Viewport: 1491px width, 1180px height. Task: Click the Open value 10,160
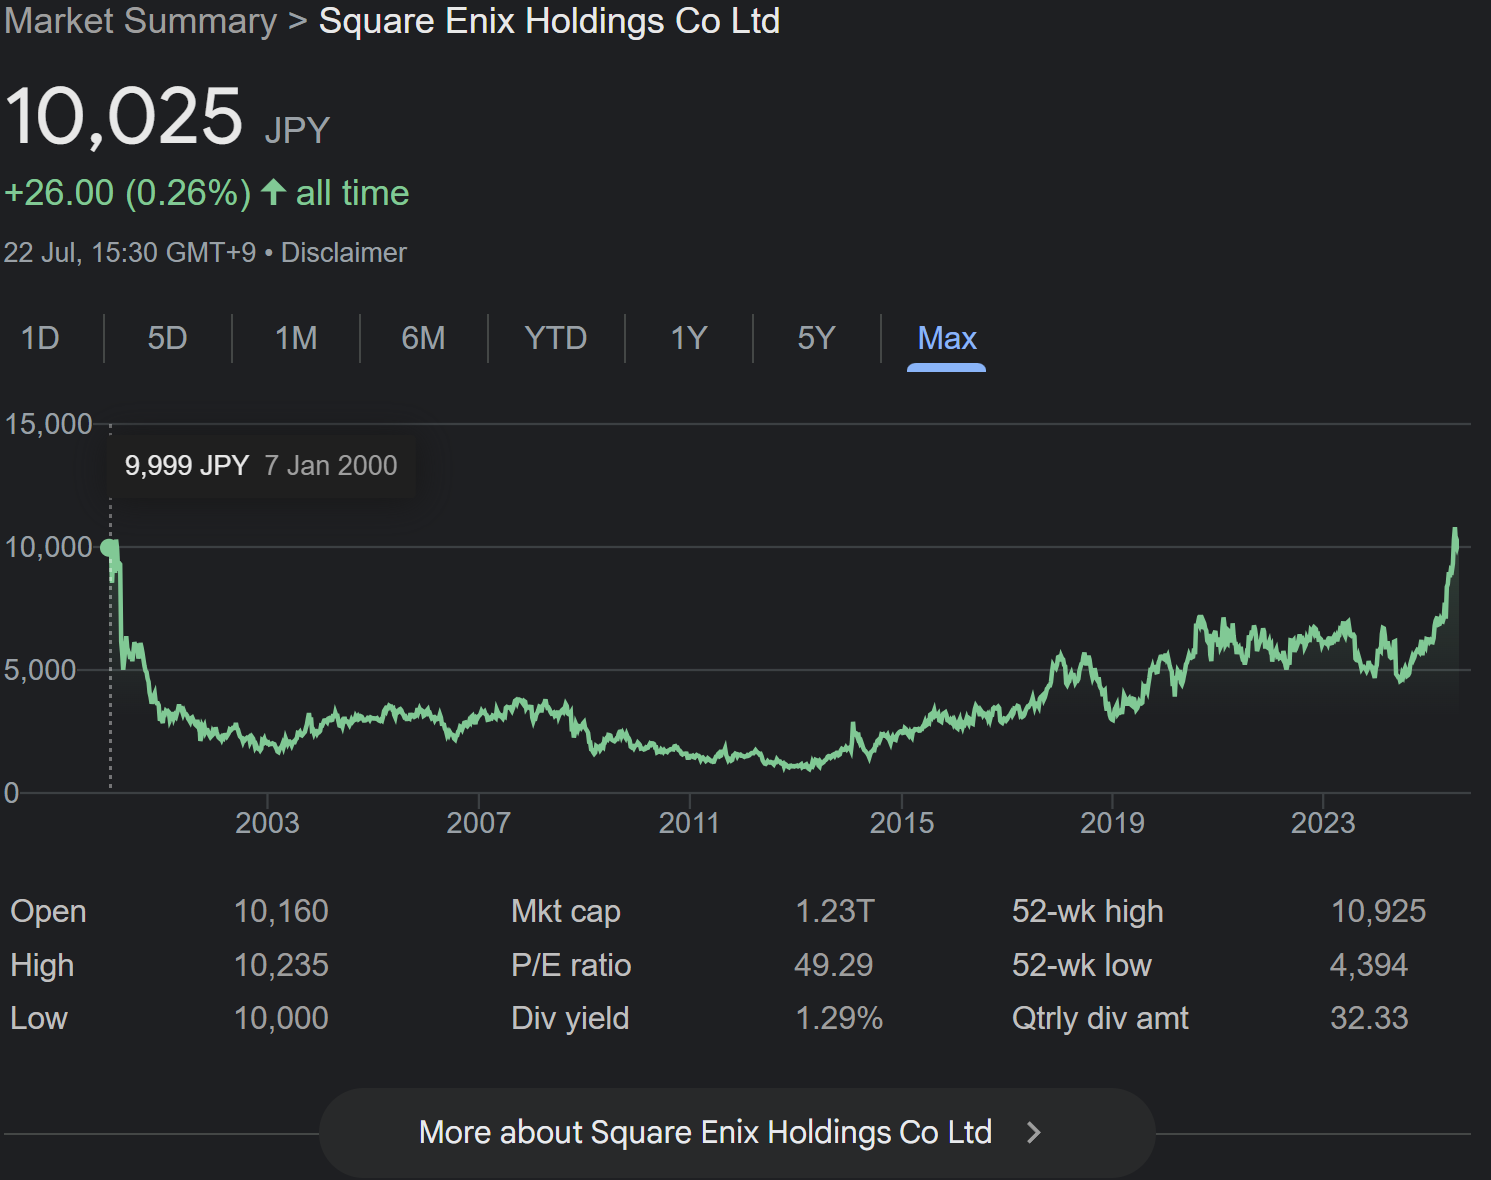(x=281, y=911)
